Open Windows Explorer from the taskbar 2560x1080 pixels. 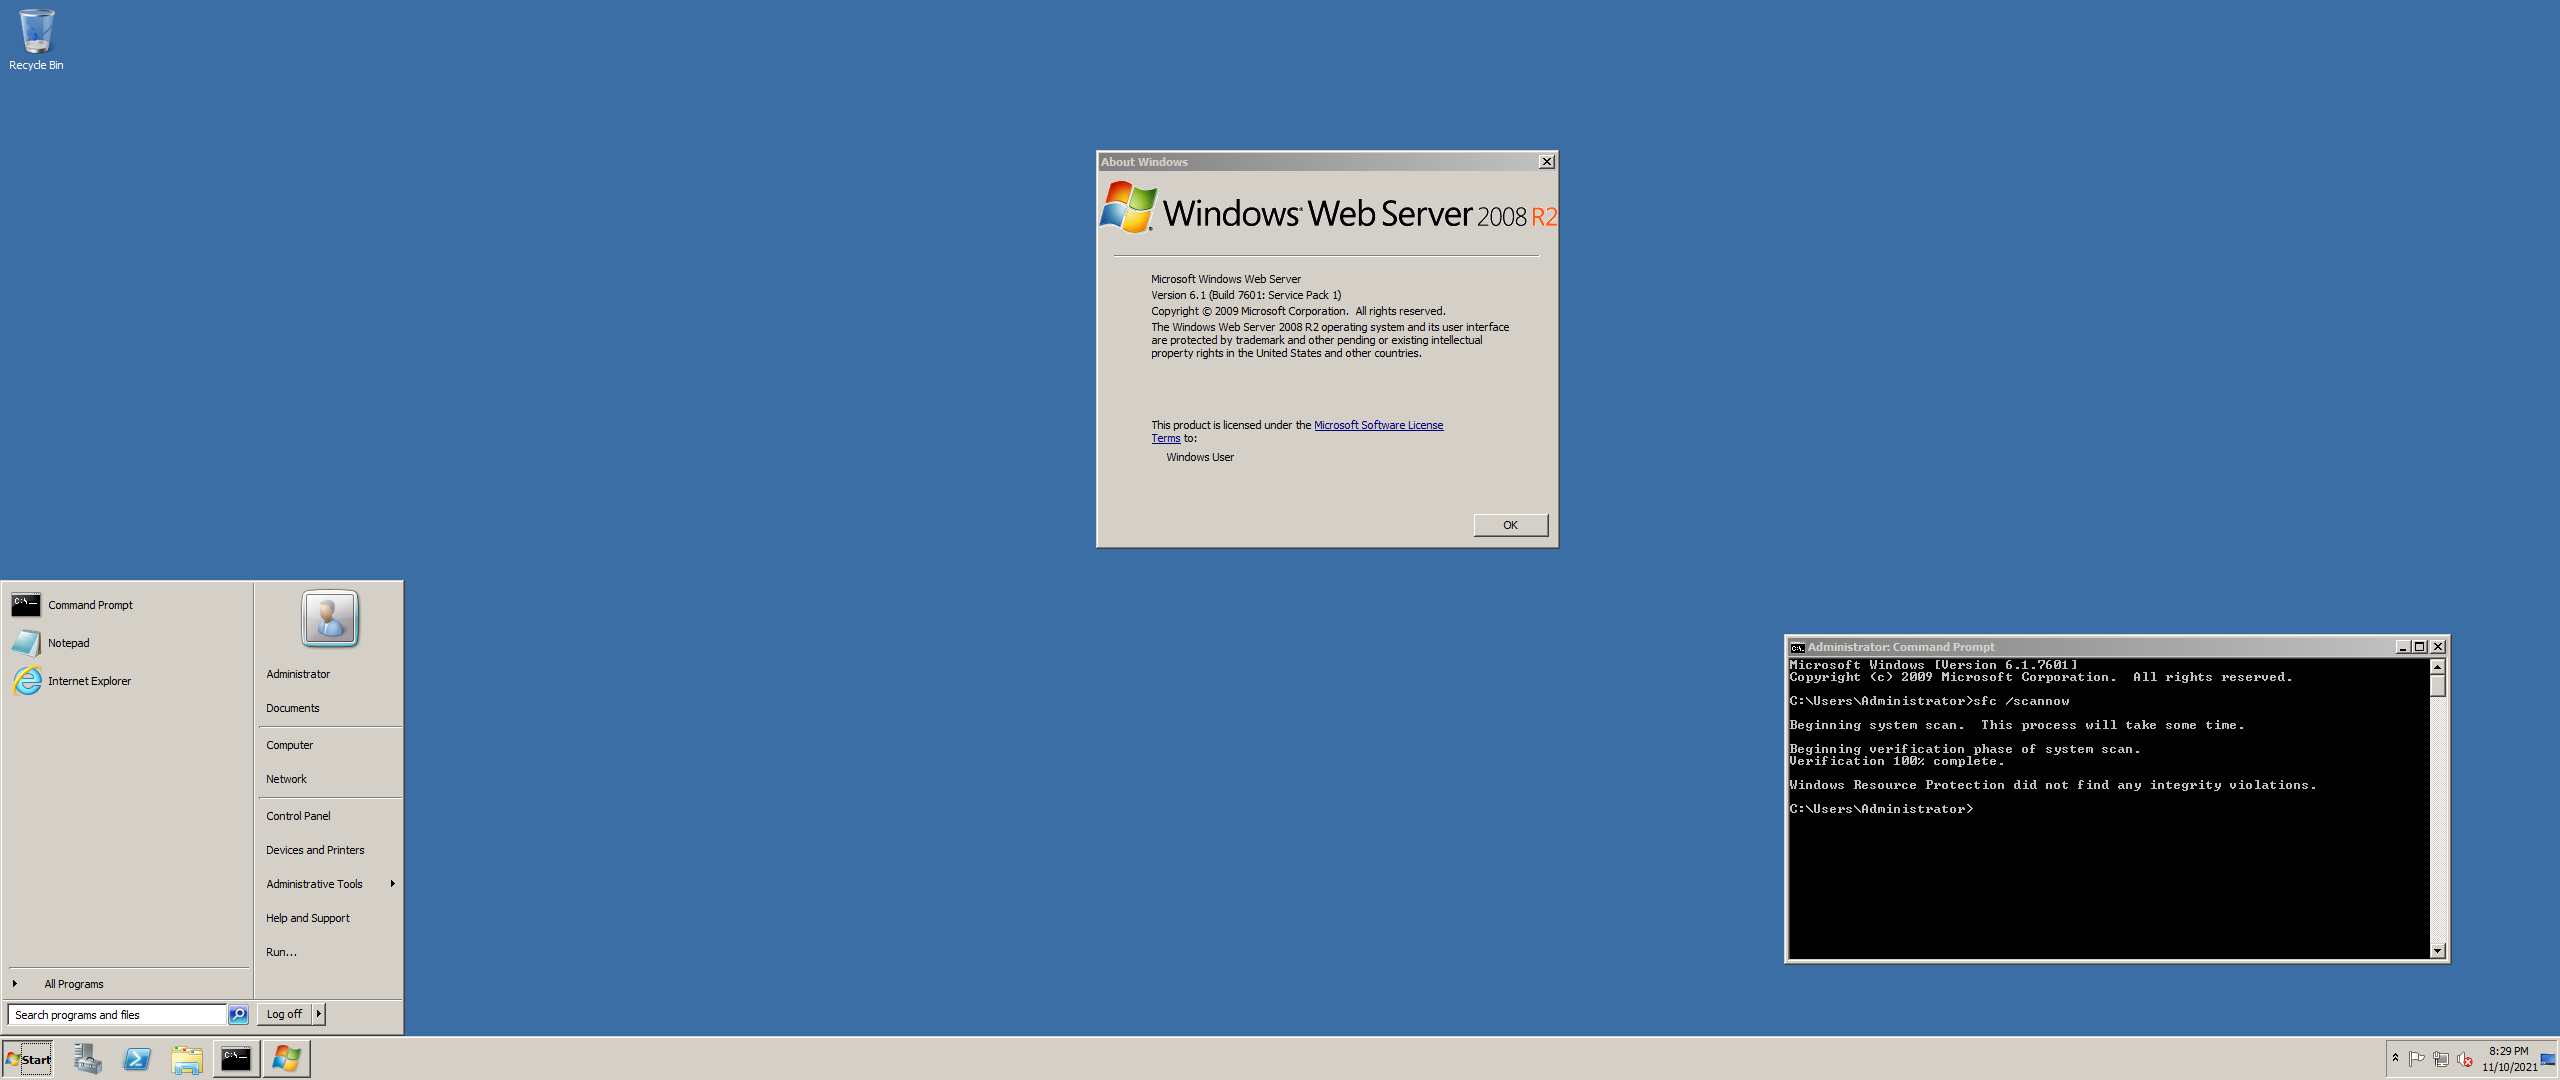coord(187,1059)
